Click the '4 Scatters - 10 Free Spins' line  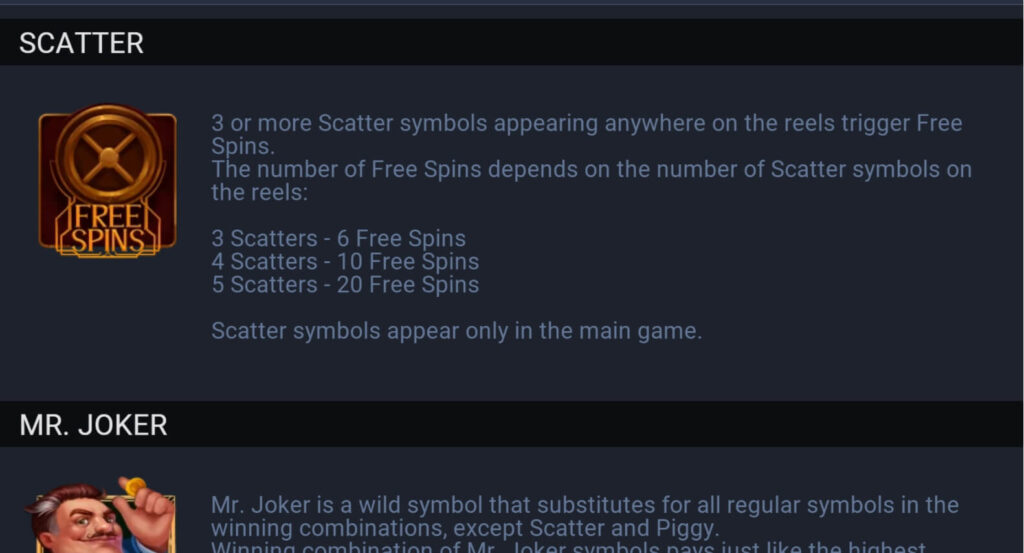(x=345, y=261)
